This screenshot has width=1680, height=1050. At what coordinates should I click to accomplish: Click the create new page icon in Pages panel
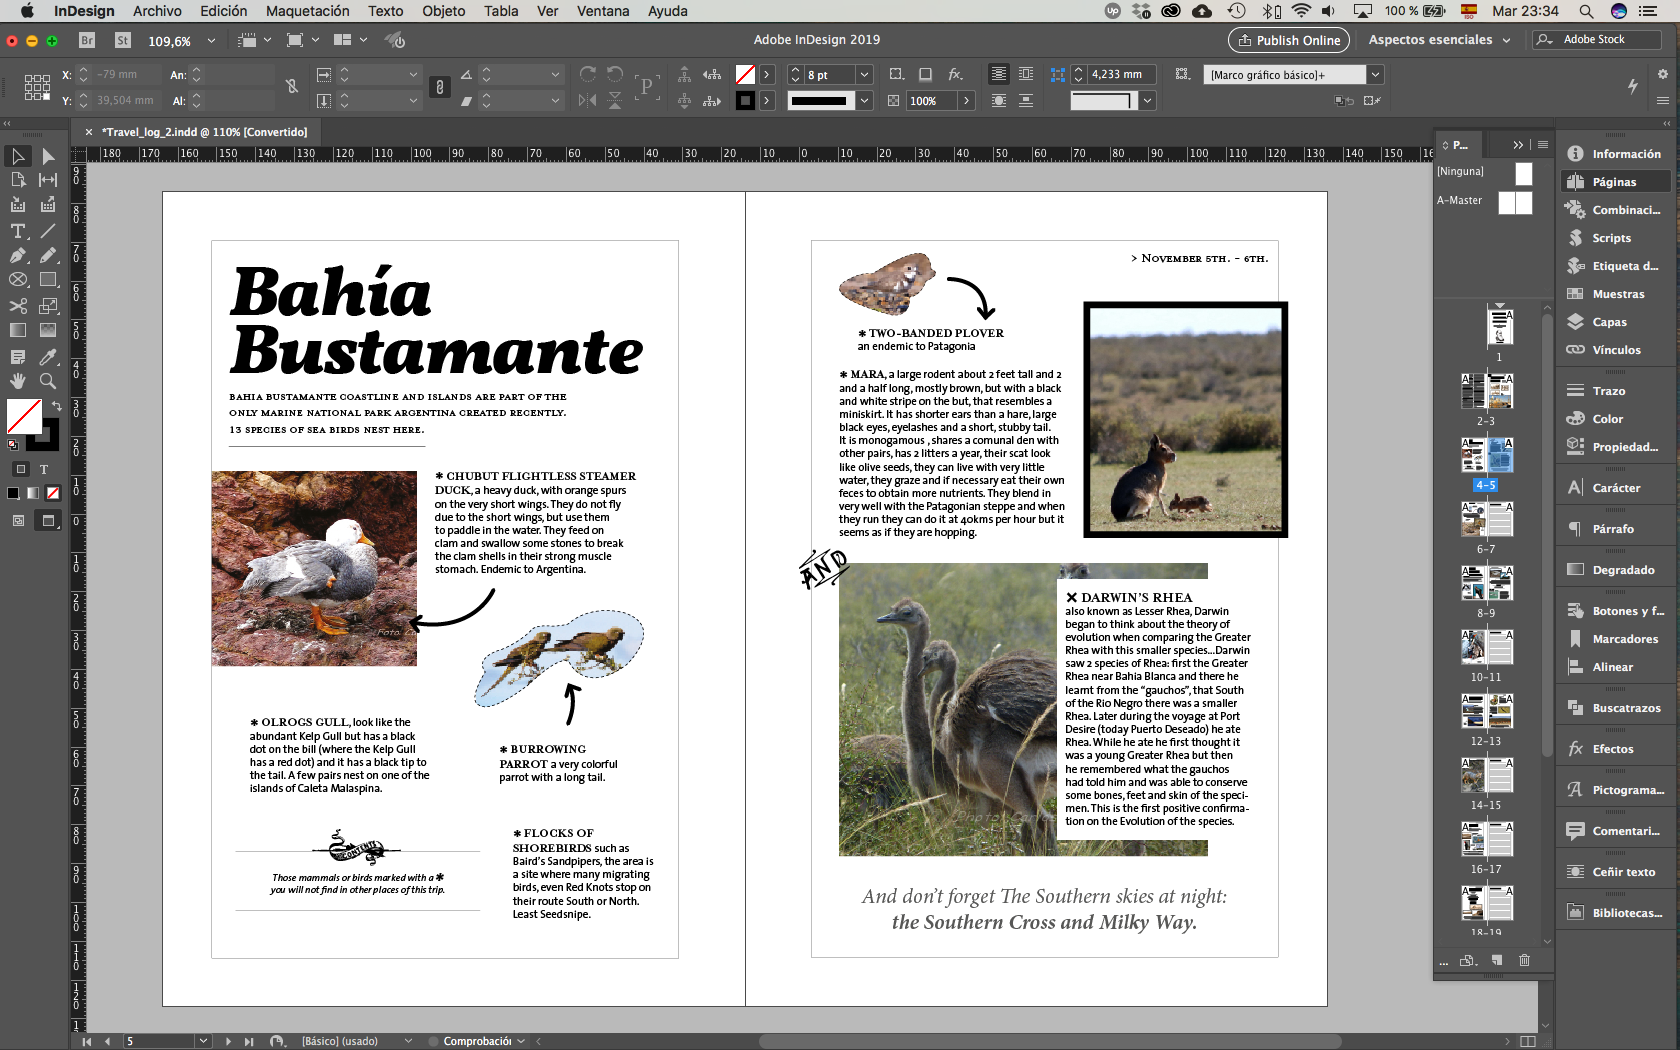point(1497,960)
